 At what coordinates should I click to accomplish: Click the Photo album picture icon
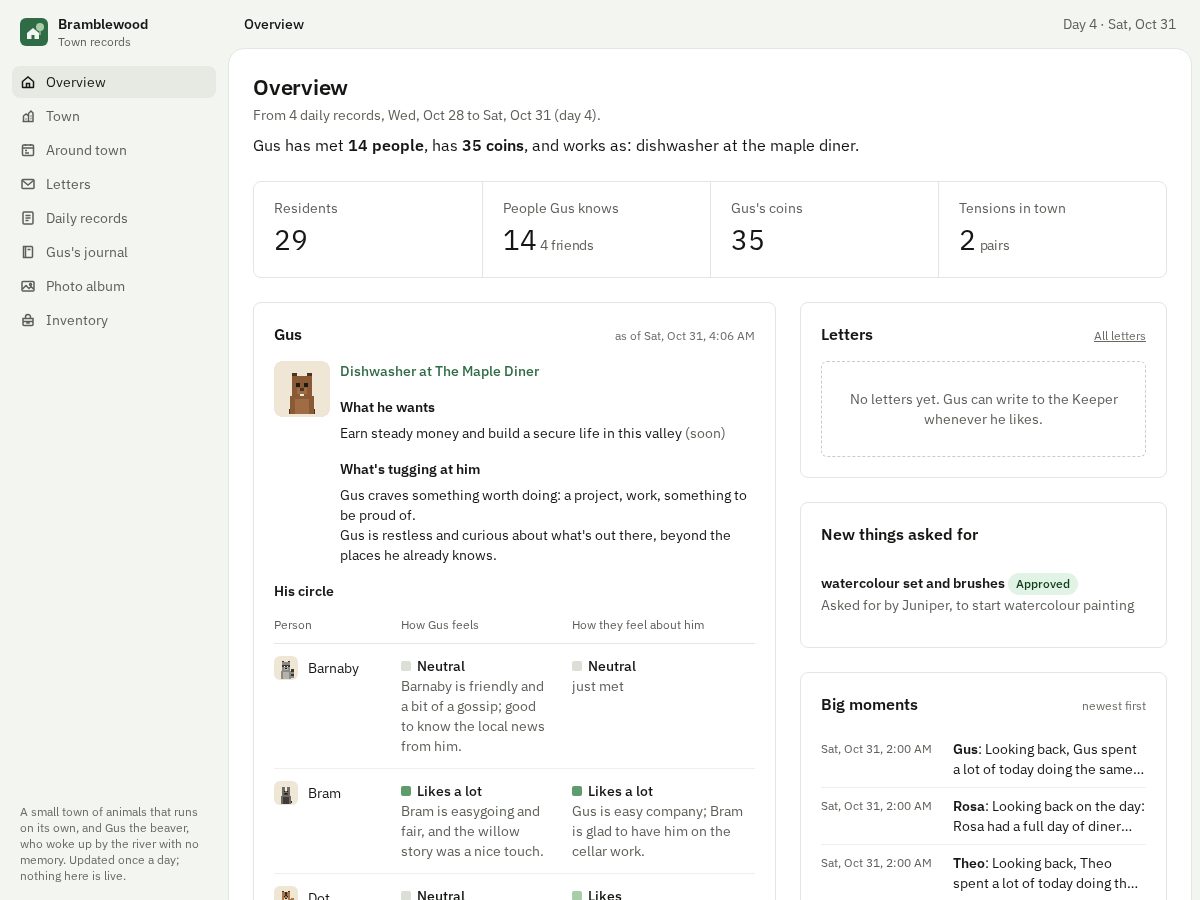(x=28, y=286)
